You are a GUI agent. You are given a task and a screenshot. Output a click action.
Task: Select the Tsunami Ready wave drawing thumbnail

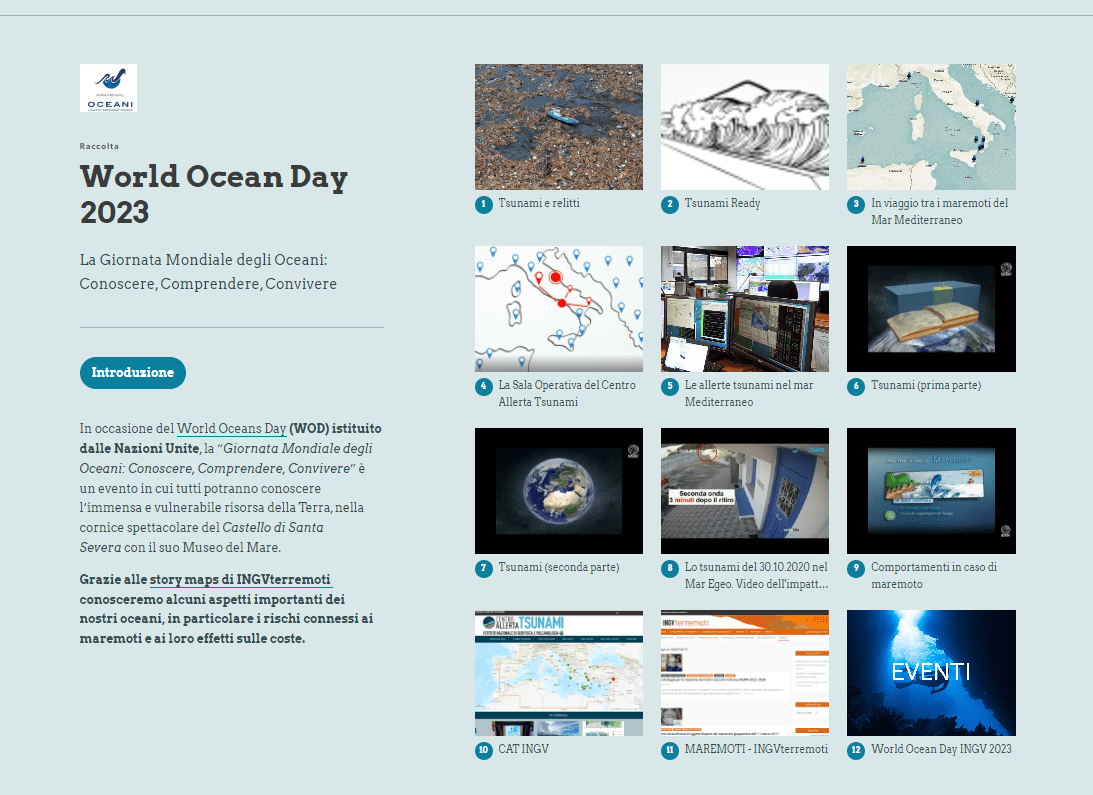point(744,127)
